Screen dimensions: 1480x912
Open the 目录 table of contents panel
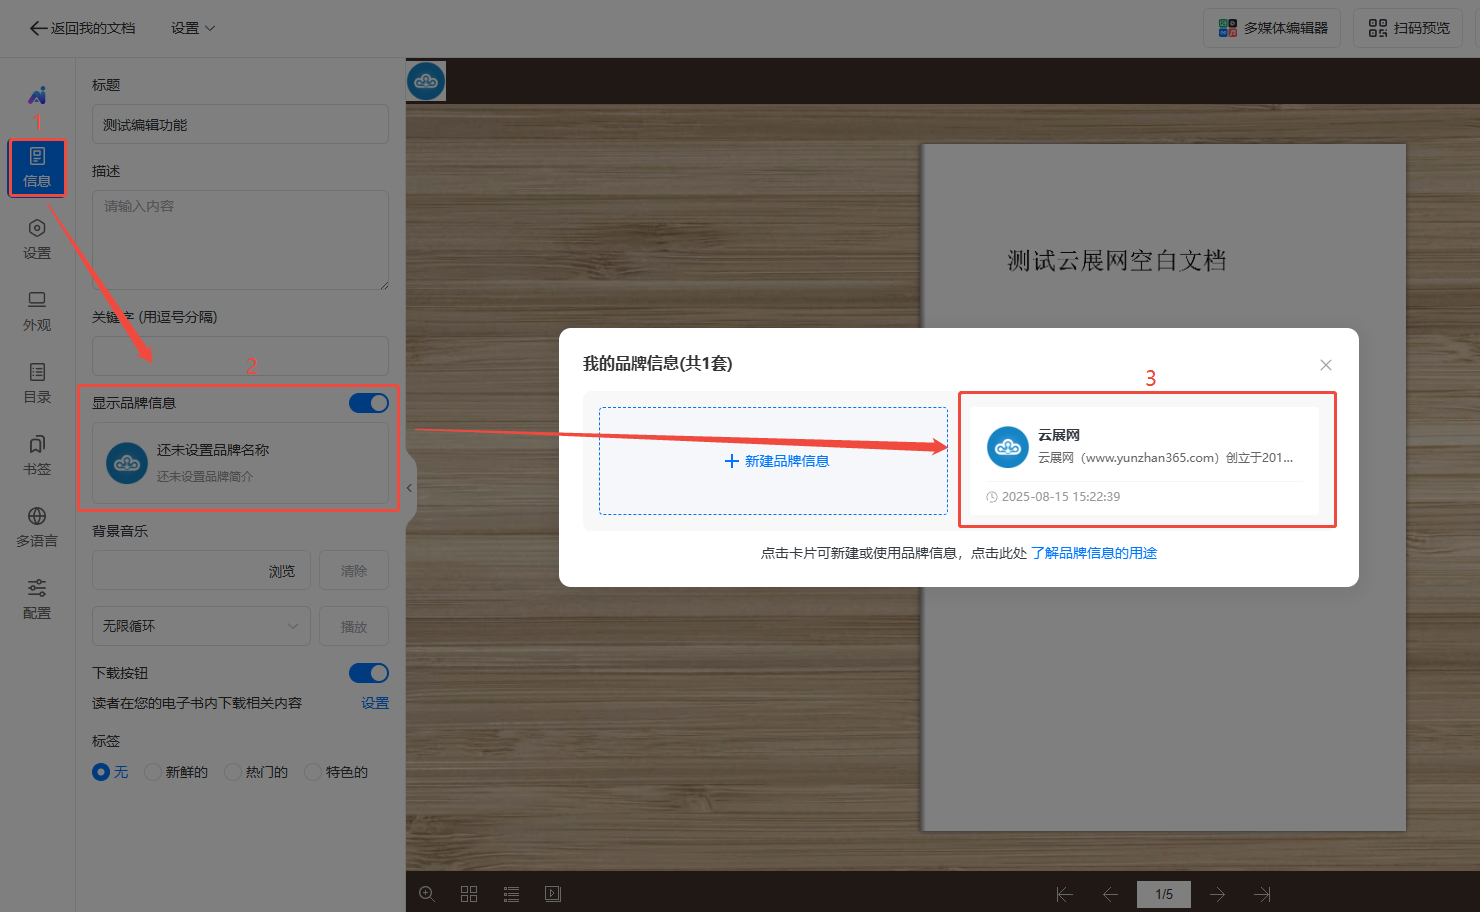pyautogui.click(x=37, y=383)
